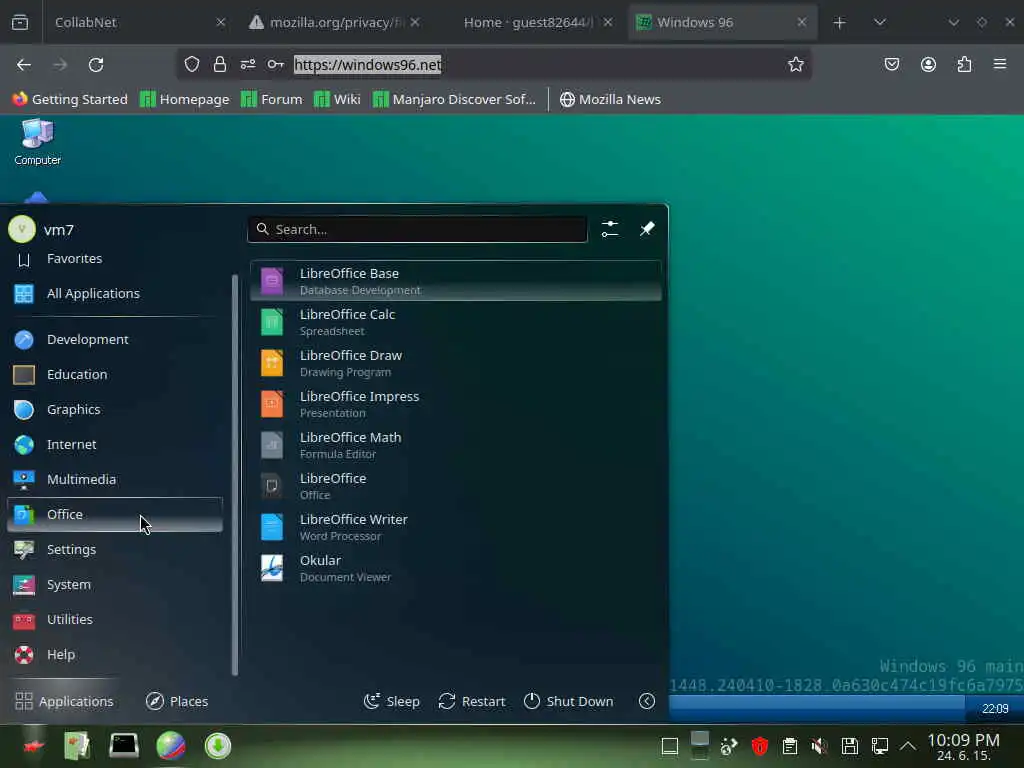Select the Office category

click(x=115, y=515)
